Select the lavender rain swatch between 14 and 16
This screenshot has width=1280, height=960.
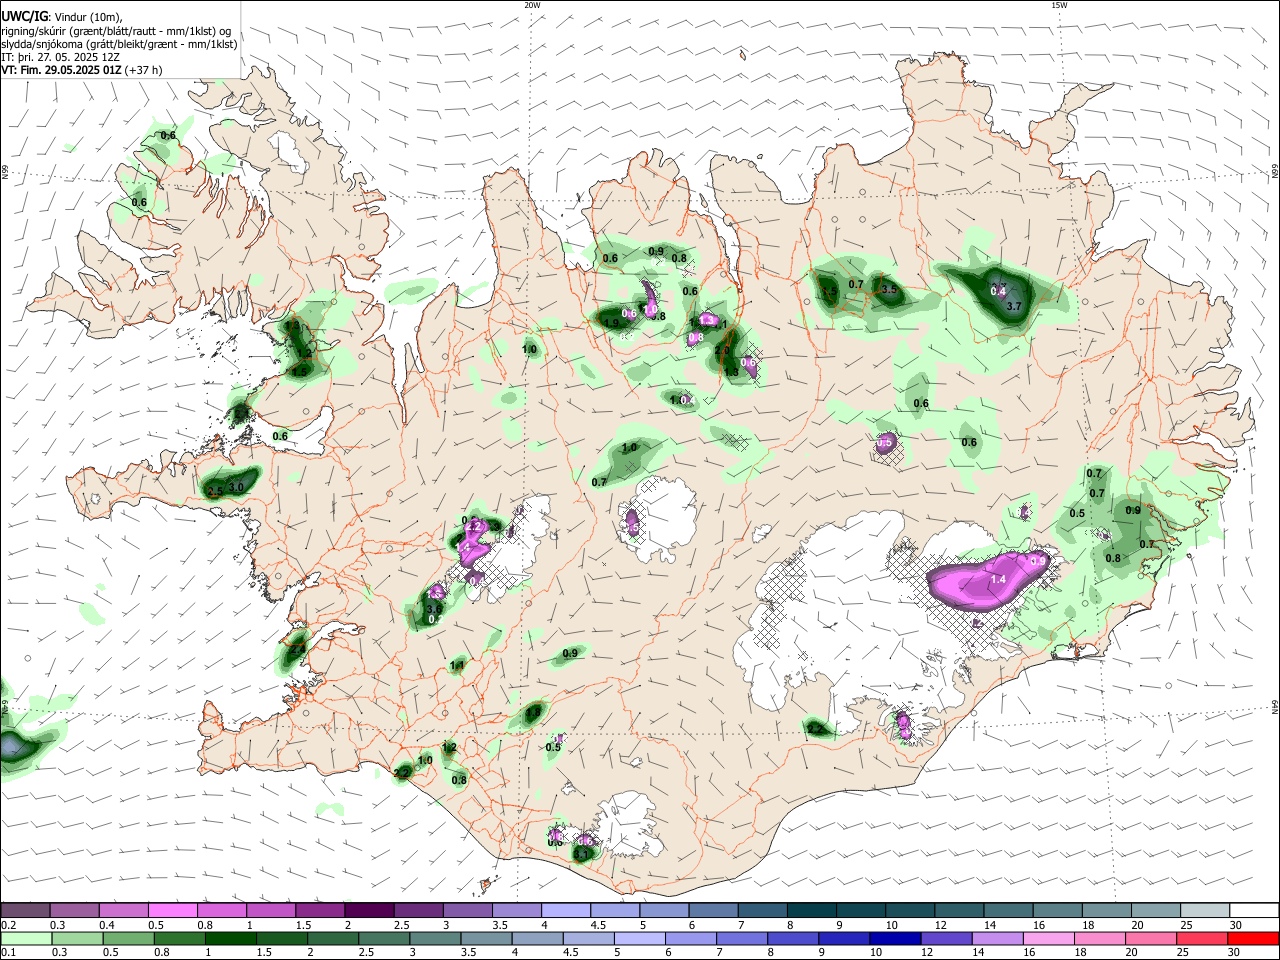(997, 938)
